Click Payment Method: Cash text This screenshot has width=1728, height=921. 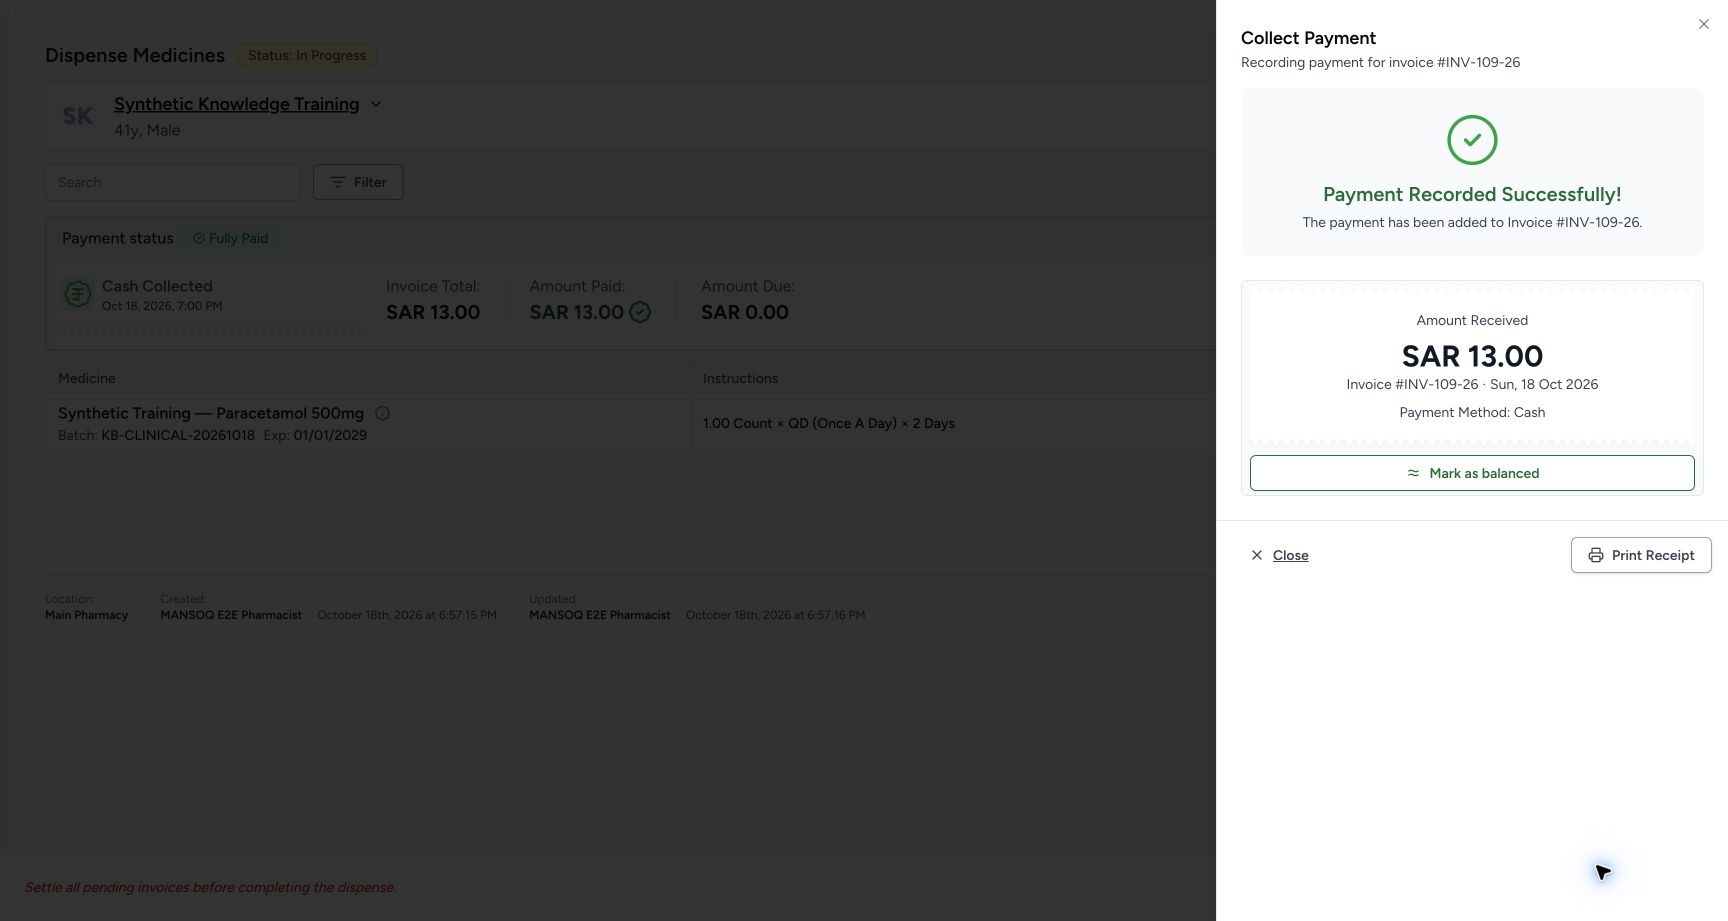point(1472,412)
